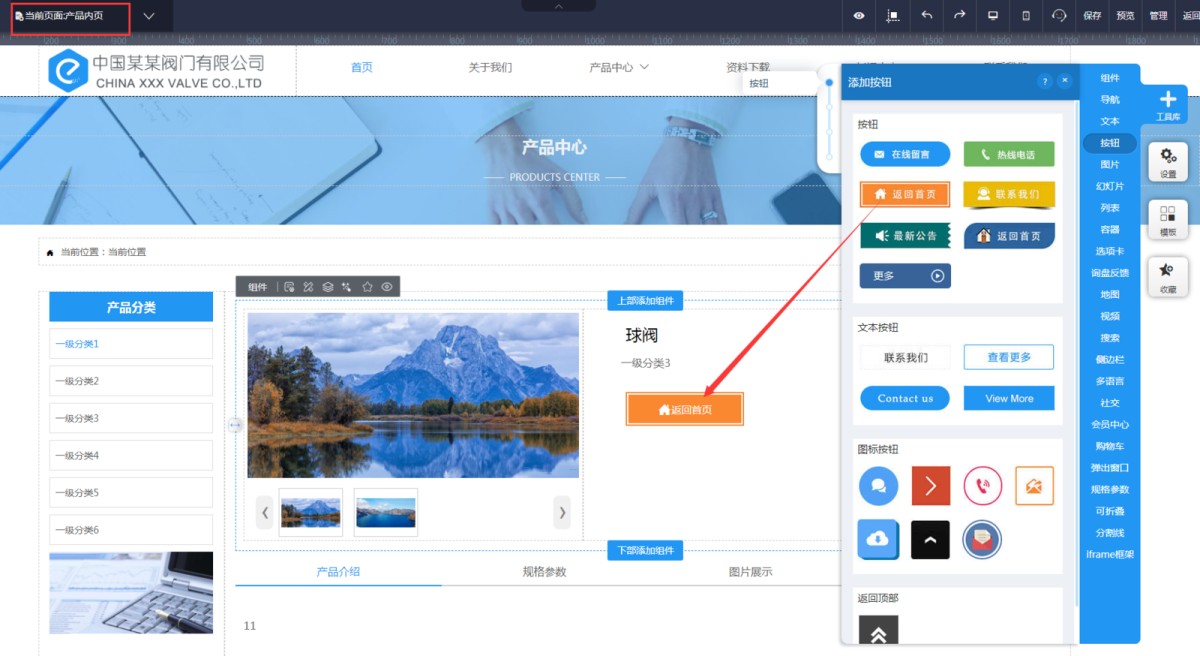Image resolution: width=1200 pixels, height=656 pixels.
Task: Open customer service with the headset icon
Action: pos(1060,15)
